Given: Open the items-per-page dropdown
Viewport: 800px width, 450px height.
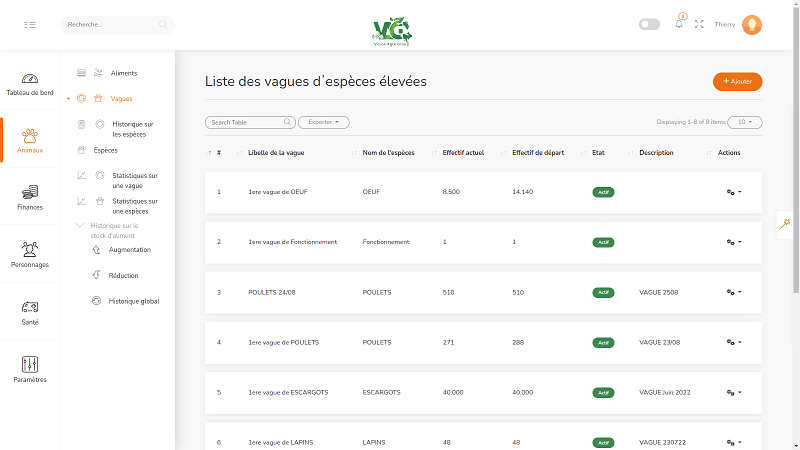Looking at the screenshot, I should pos(744,122).
